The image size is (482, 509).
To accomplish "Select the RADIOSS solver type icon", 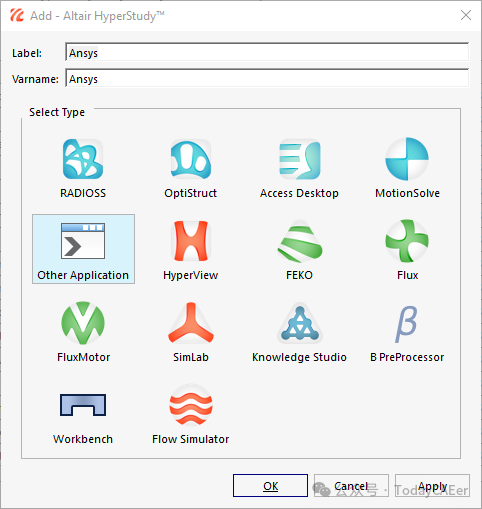I will click(83, 159).
